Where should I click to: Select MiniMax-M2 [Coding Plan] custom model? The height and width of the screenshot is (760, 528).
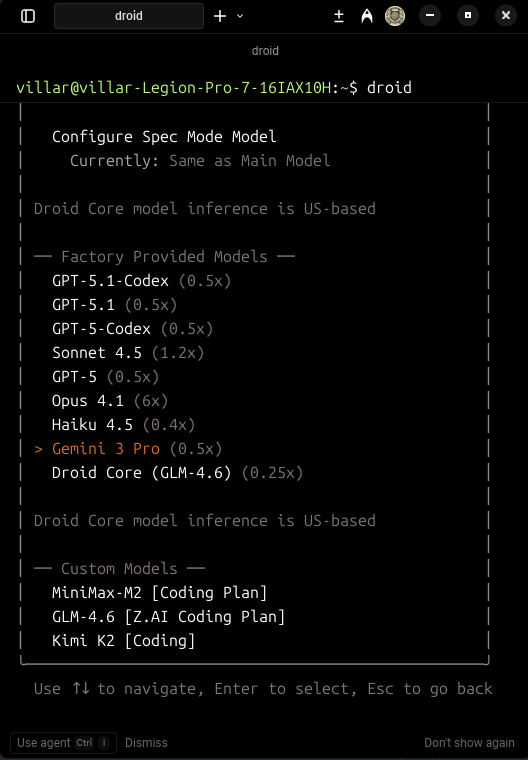160,593
